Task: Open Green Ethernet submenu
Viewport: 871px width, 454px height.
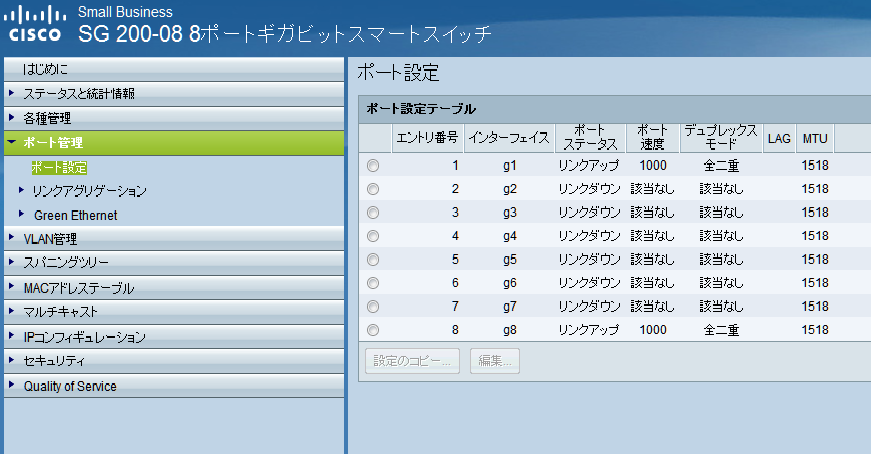Action: click(76, 215)
